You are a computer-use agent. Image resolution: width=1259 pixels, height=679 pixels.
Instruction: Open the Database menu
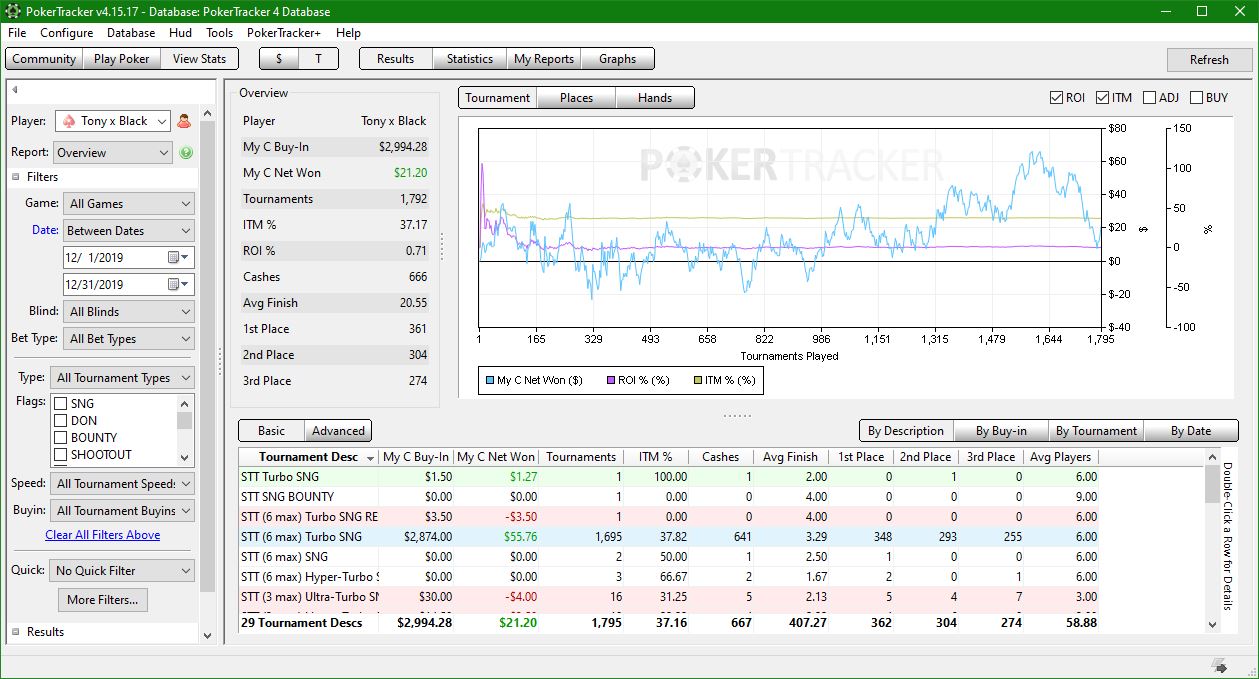[131, 33]
